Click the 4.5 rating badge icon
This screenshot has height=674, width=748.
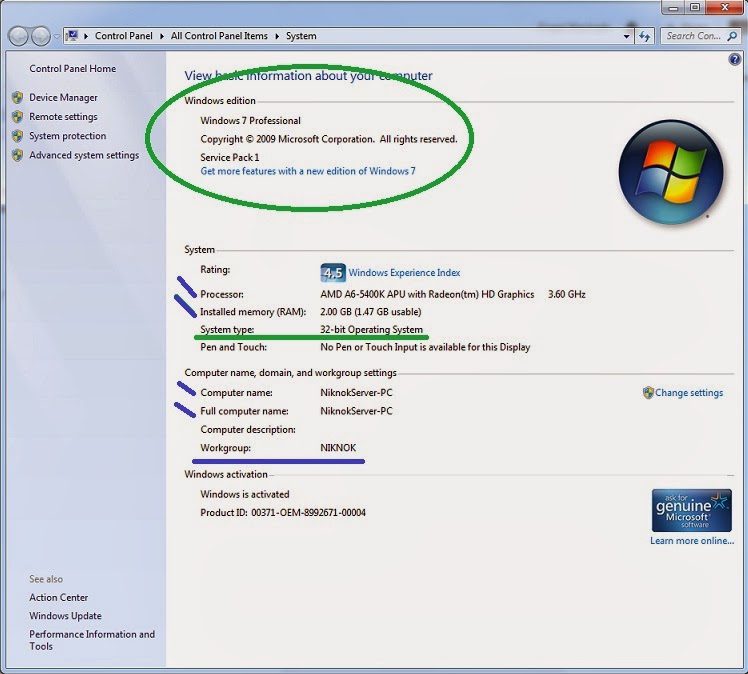click(332, 272)
